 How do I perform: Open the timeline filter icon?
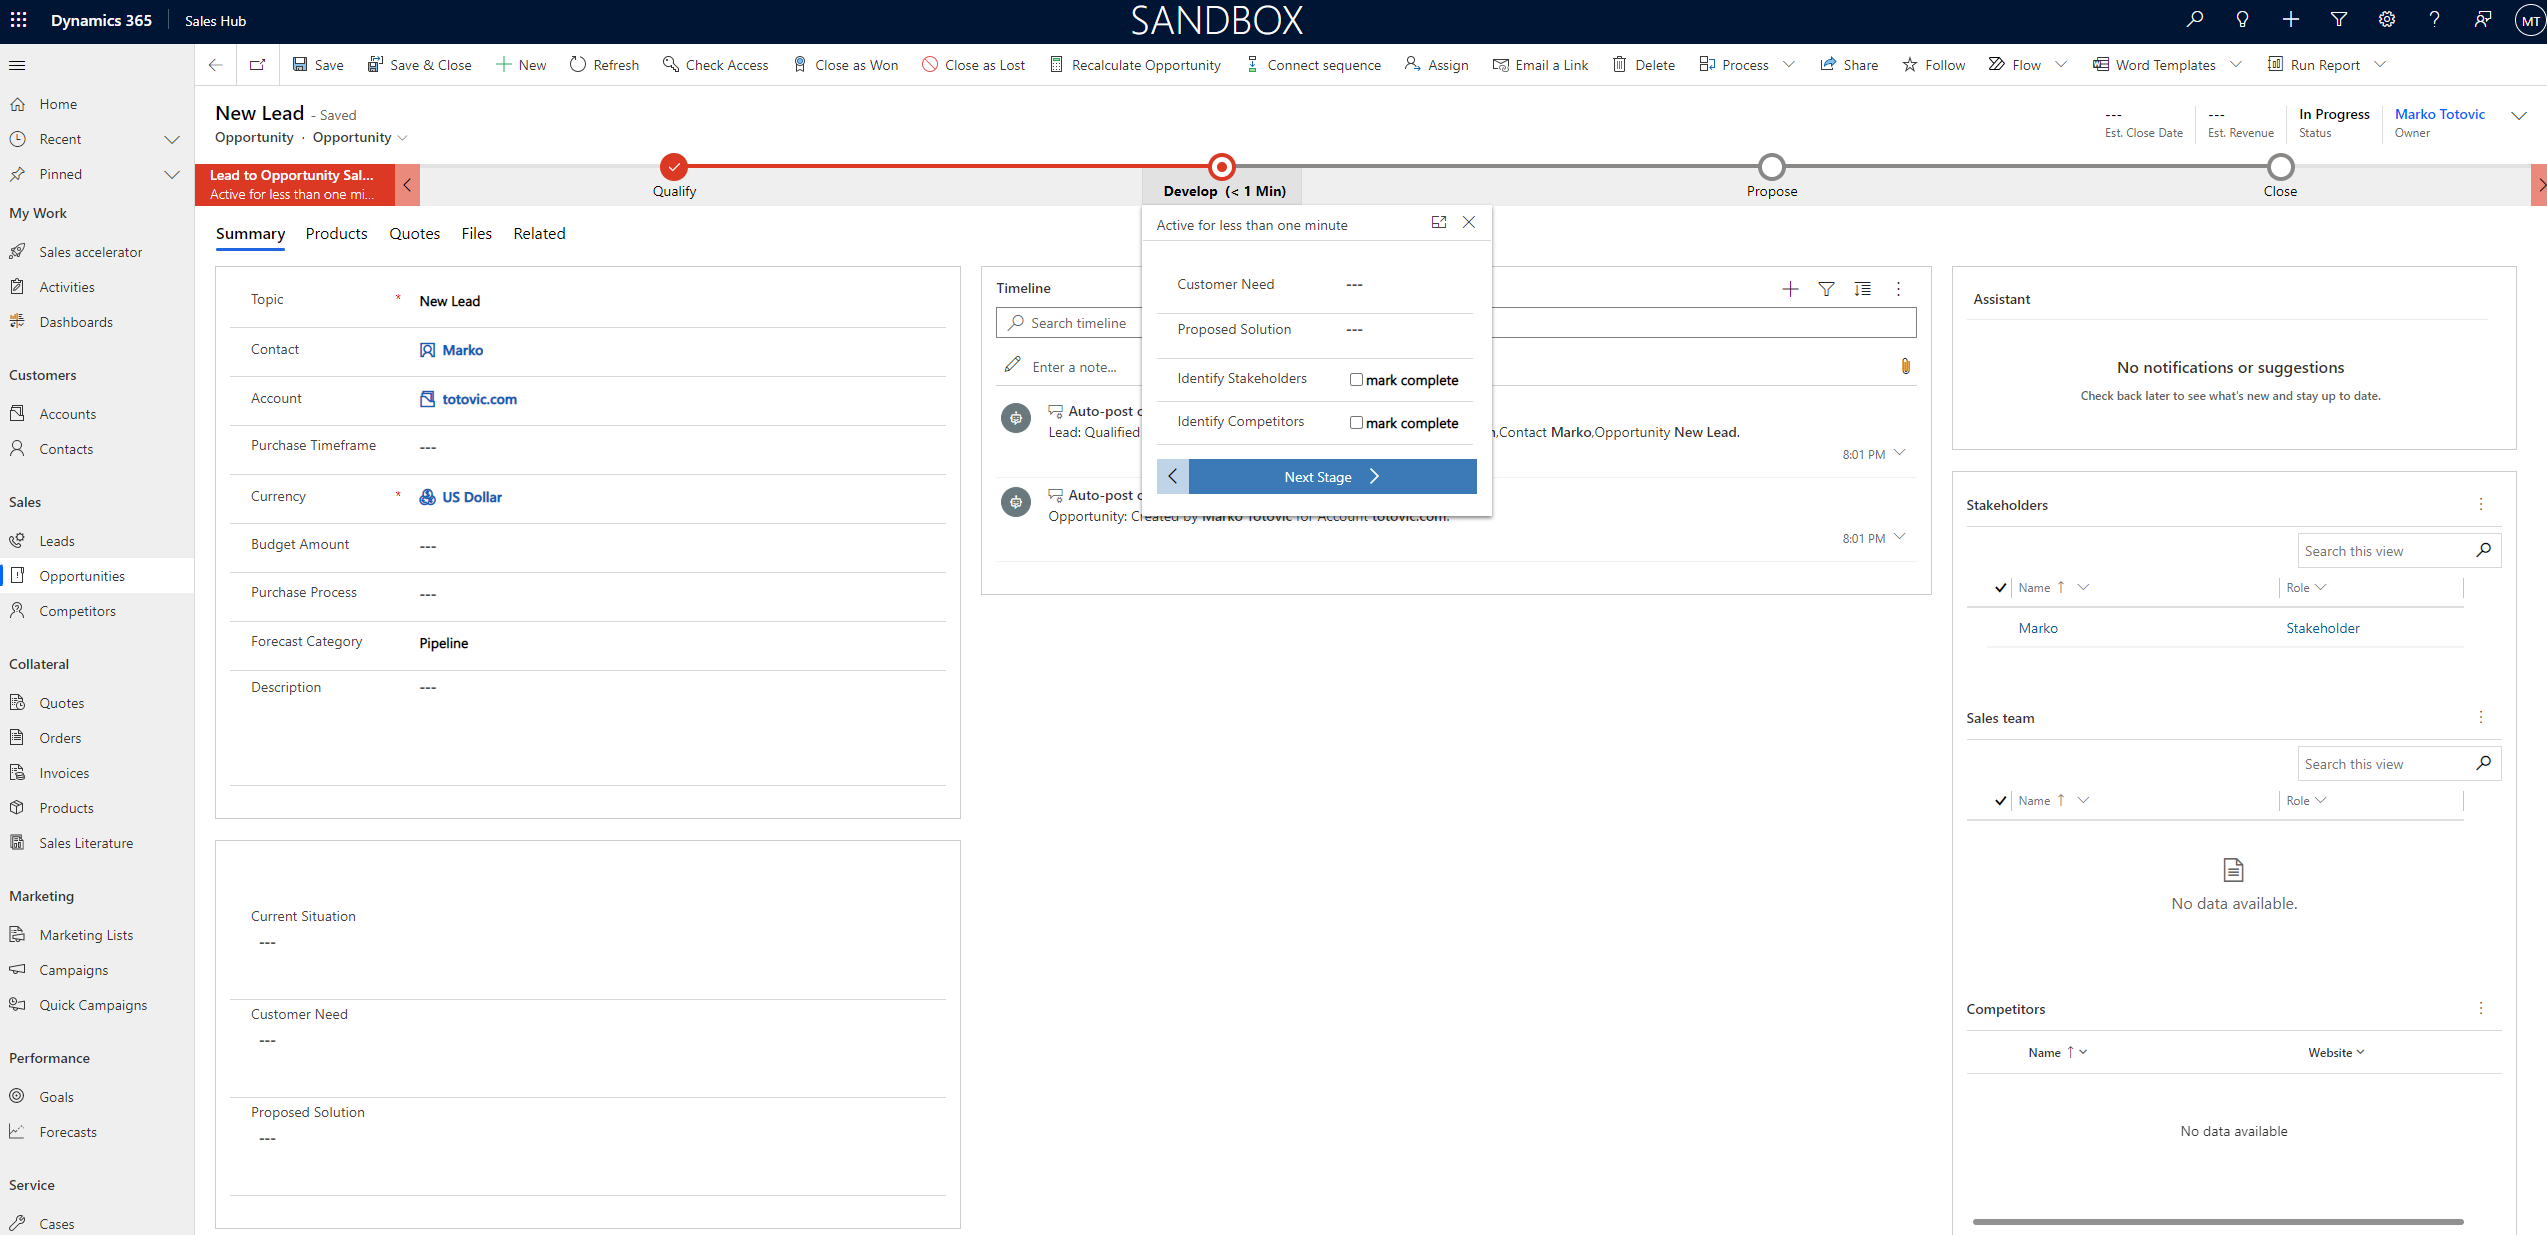point(1826,289)
